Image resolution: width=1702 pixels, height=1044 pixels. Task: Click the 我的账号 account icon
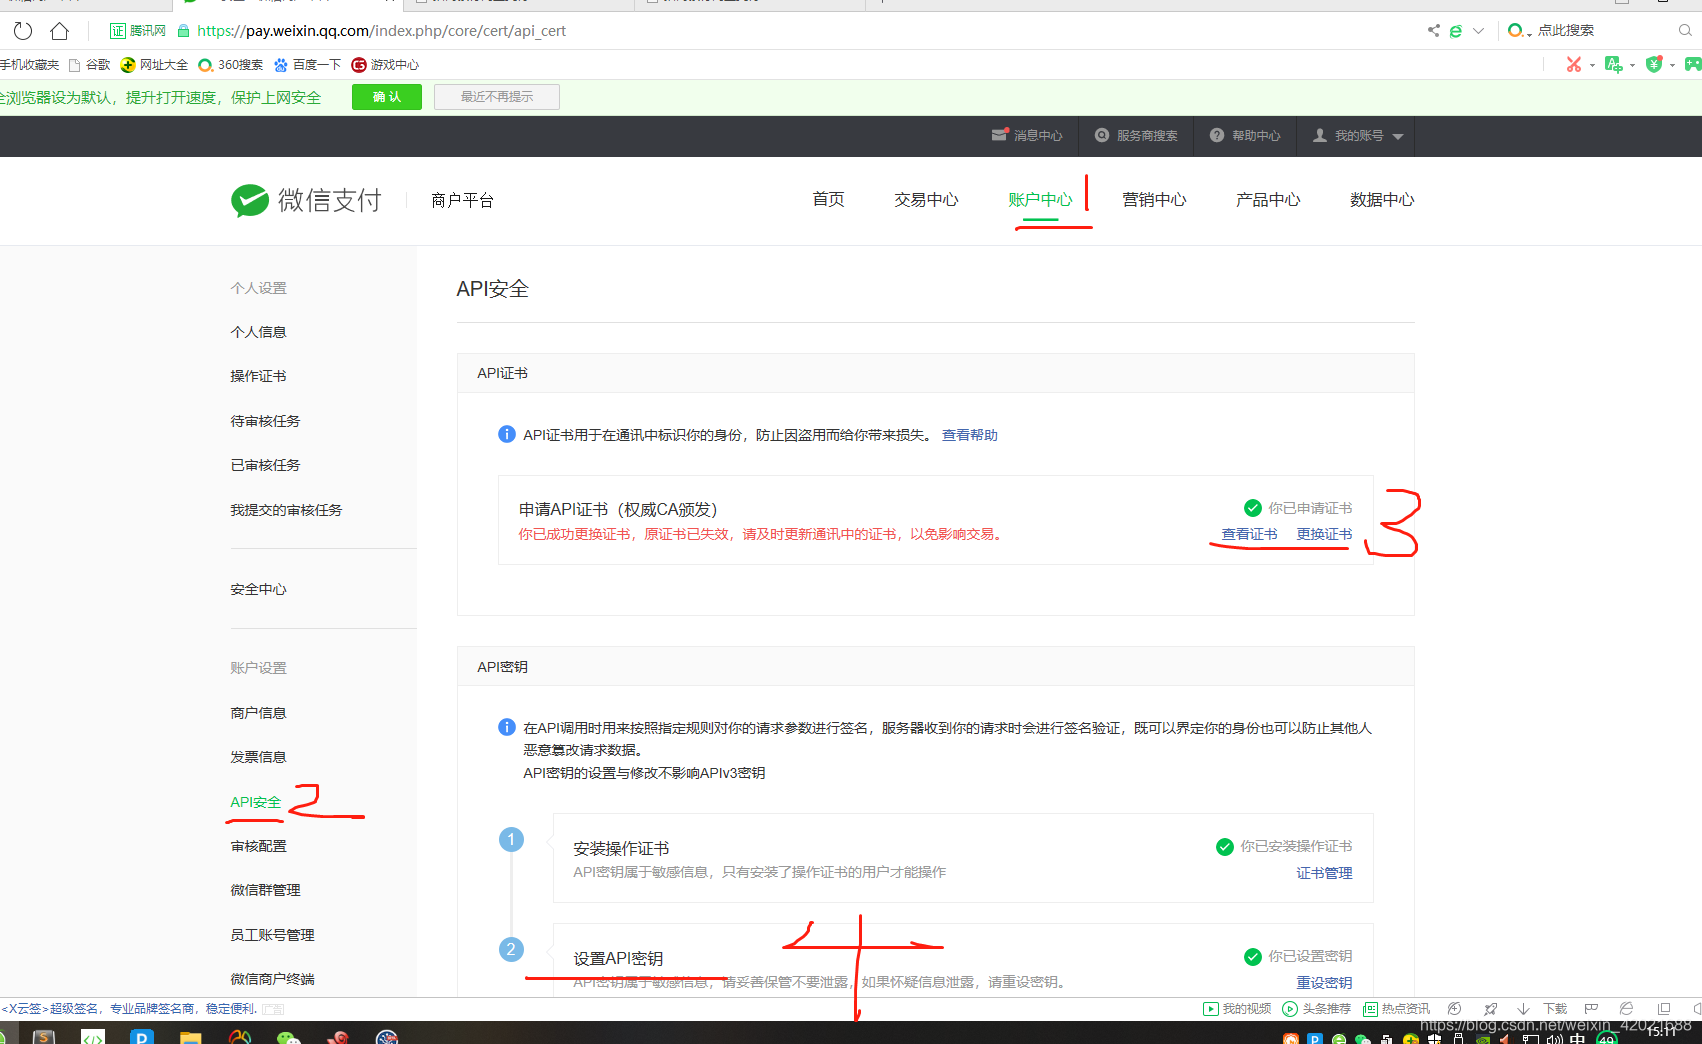point(1320,135)
